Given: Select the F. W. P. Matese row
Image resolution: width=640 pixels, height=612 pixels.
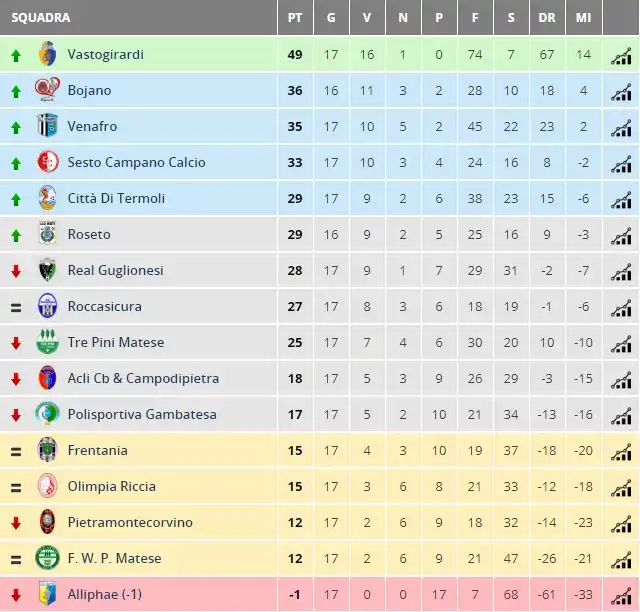Looking at the screenshot, I should tap(320, 559).
